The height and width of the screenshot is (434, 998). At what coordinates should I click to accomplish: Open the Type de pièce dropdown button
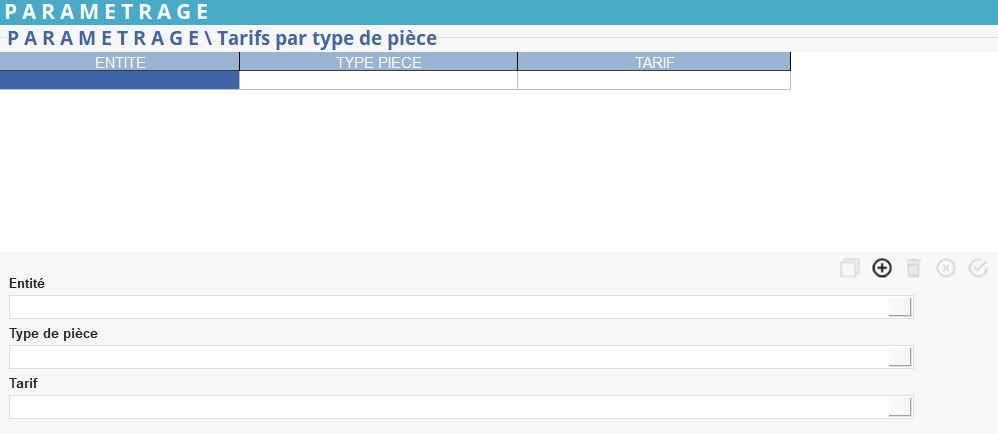(x=900, y=357)
